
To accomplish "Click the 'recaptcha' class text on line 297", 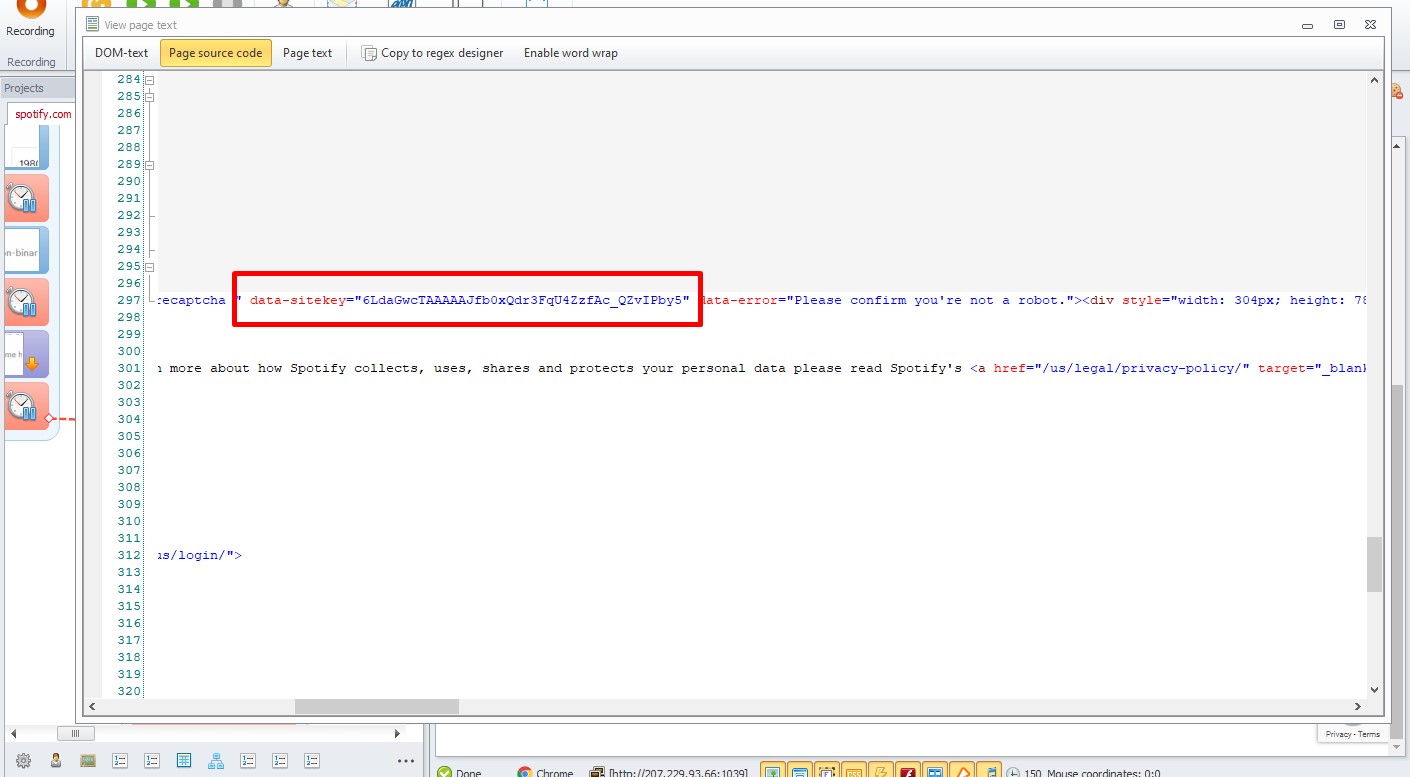I will coord(192,300).
